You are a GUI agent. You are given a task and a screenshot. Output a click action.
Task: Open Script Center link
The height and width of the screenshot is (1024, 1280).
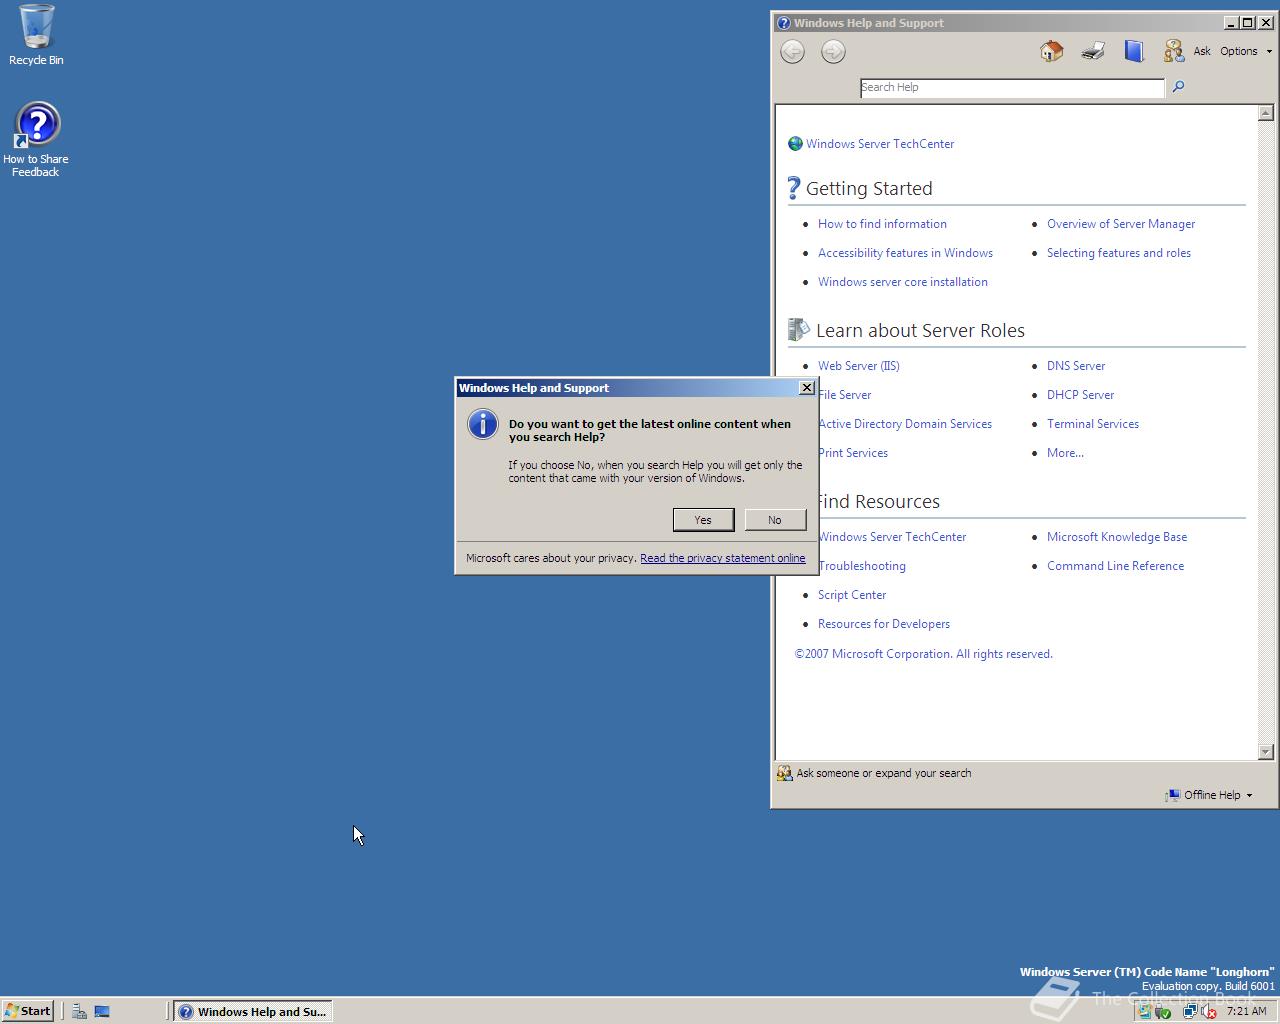[852, 595]
